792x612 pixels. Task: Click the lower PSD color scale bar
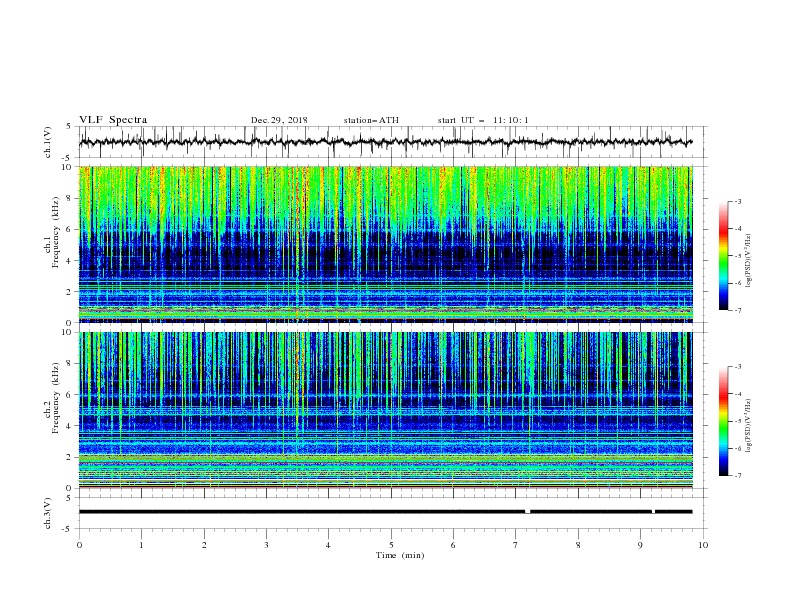pyautogui.click(x=723, y=421)
